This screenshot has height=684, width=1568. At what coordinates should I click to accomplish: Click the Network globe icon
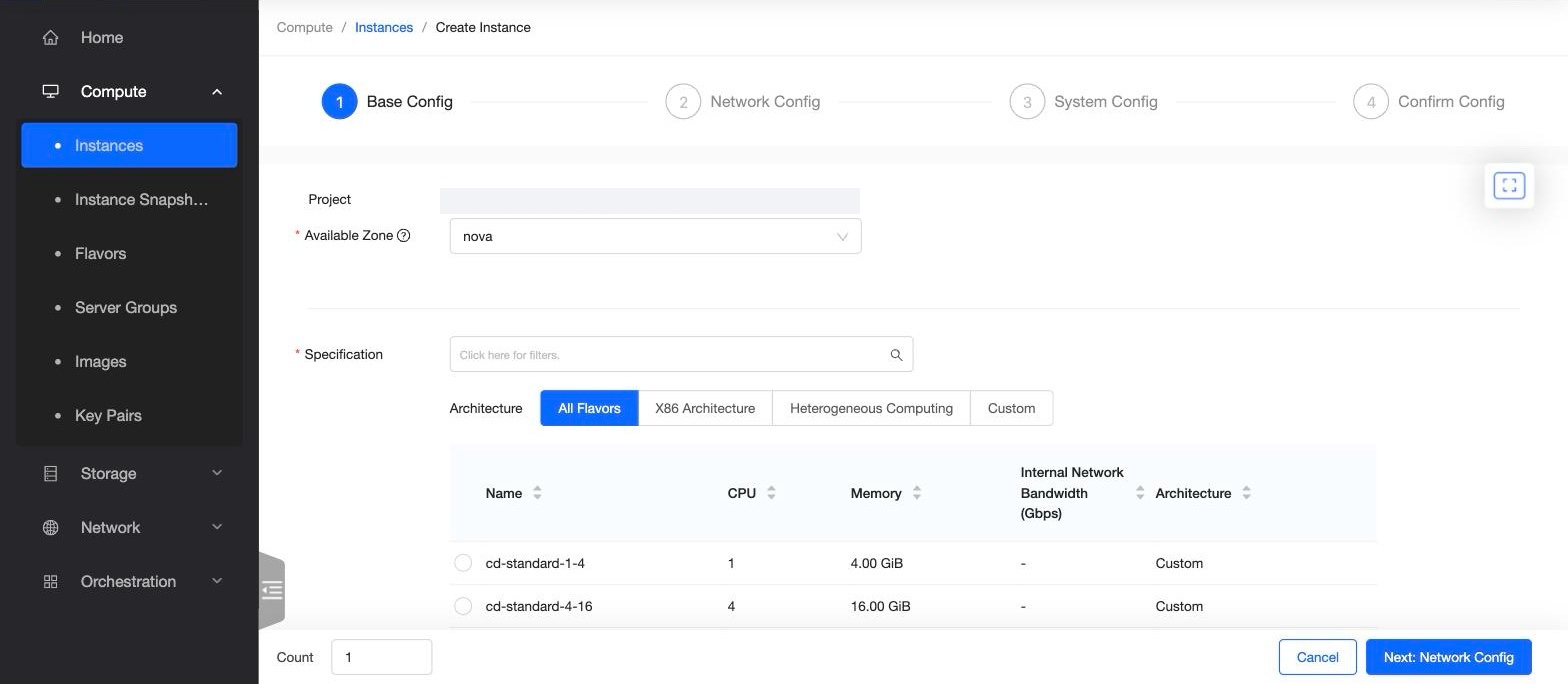(x=50, y=528)
